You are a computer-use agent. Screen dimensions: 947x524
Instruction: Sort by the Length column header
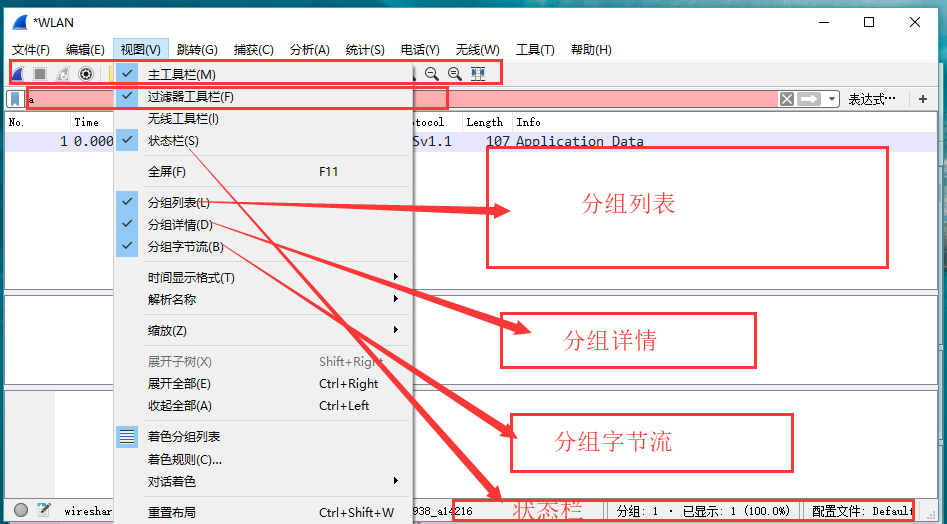(487, 123)
